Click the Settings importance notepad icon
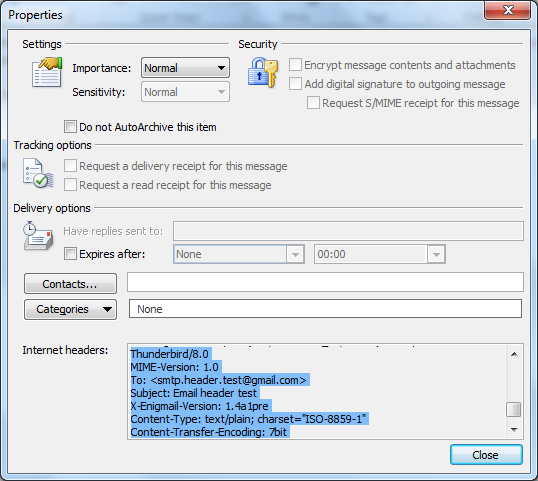The width and height of the screenshot is (538, 481). click(x=47, y=72)
